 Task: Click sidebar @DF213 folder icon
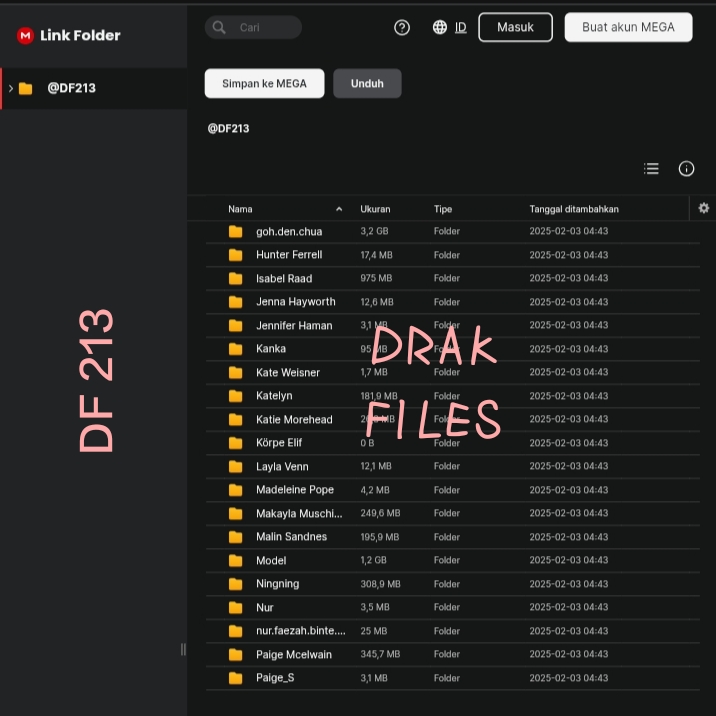pyautogui.click(x=26, y=88)
